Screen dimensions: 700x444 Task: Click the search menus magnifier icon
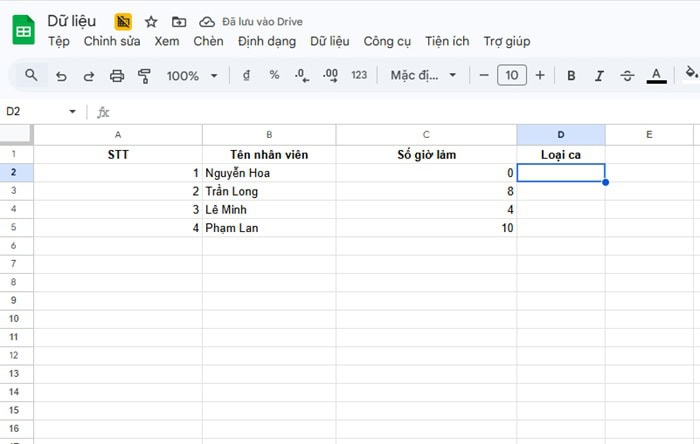[31, 75]
